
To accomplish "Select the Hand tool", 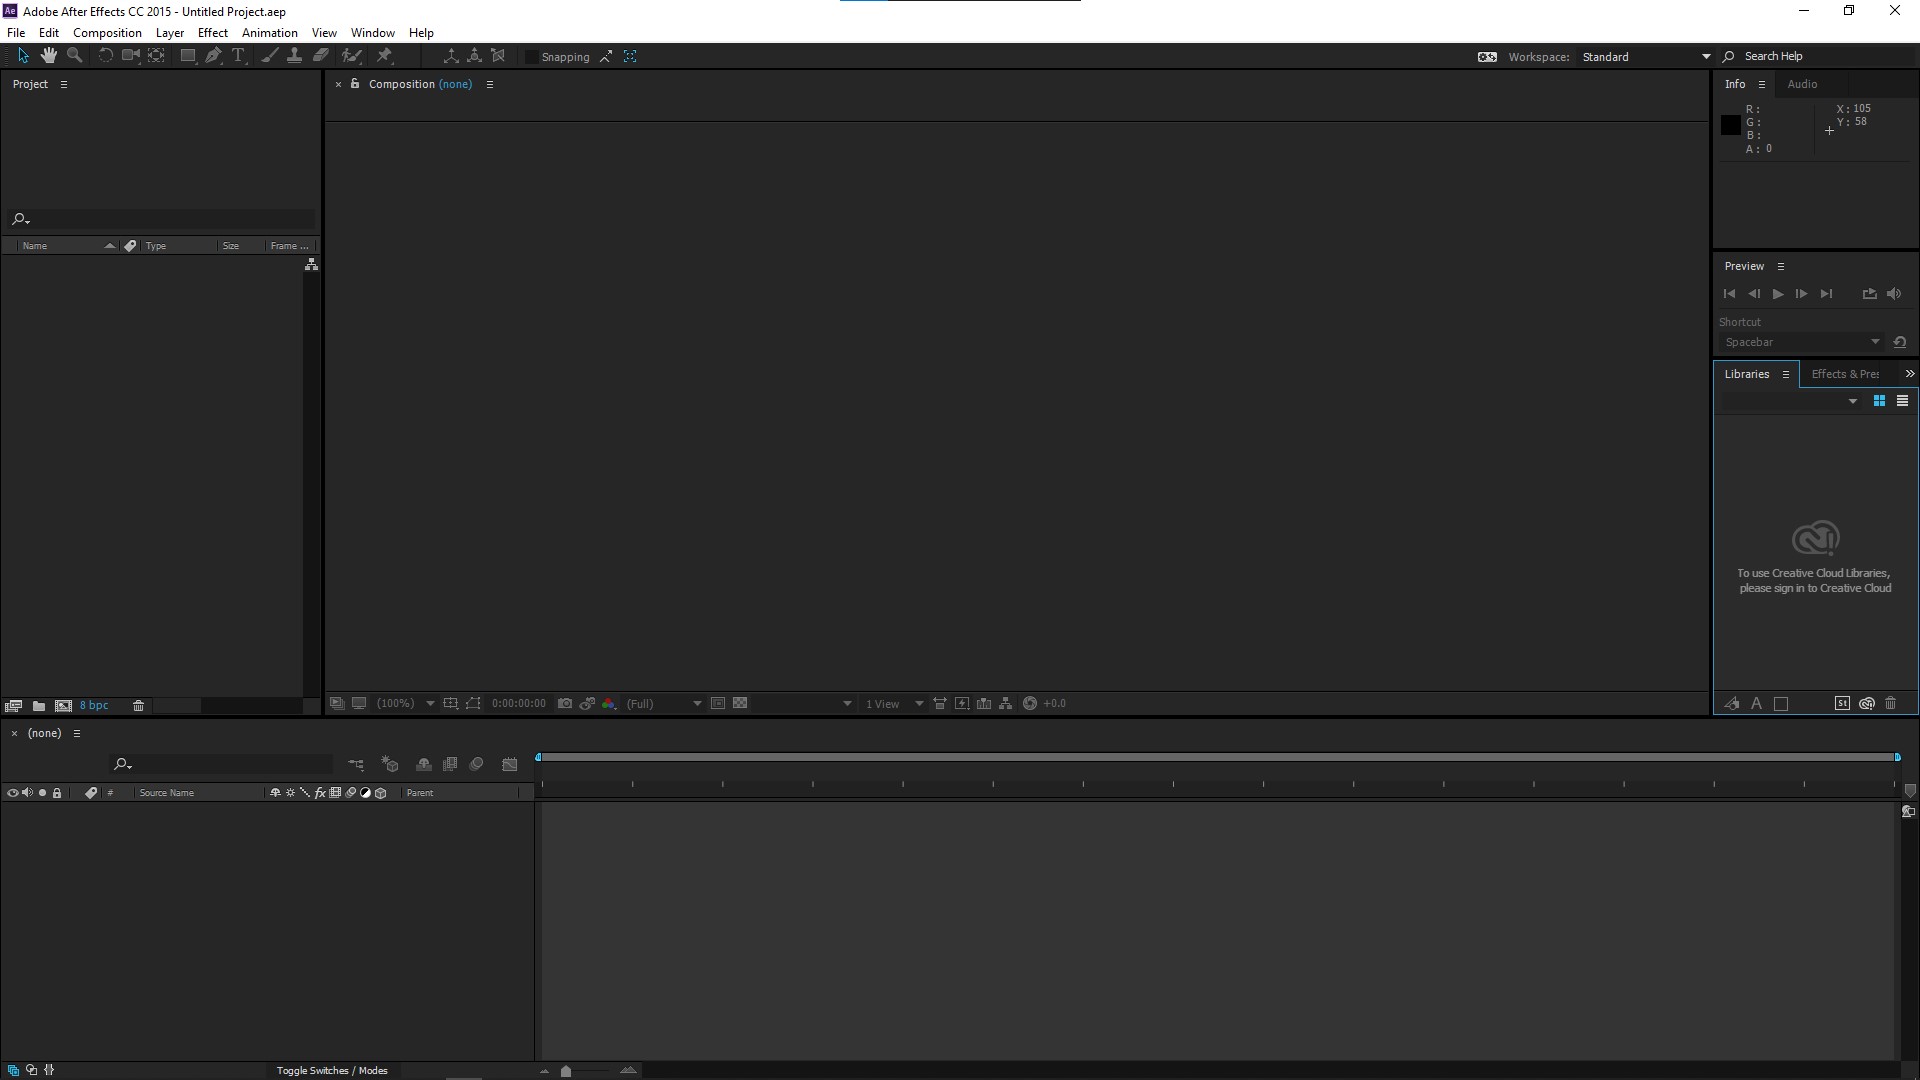I will tap(48, 56).
